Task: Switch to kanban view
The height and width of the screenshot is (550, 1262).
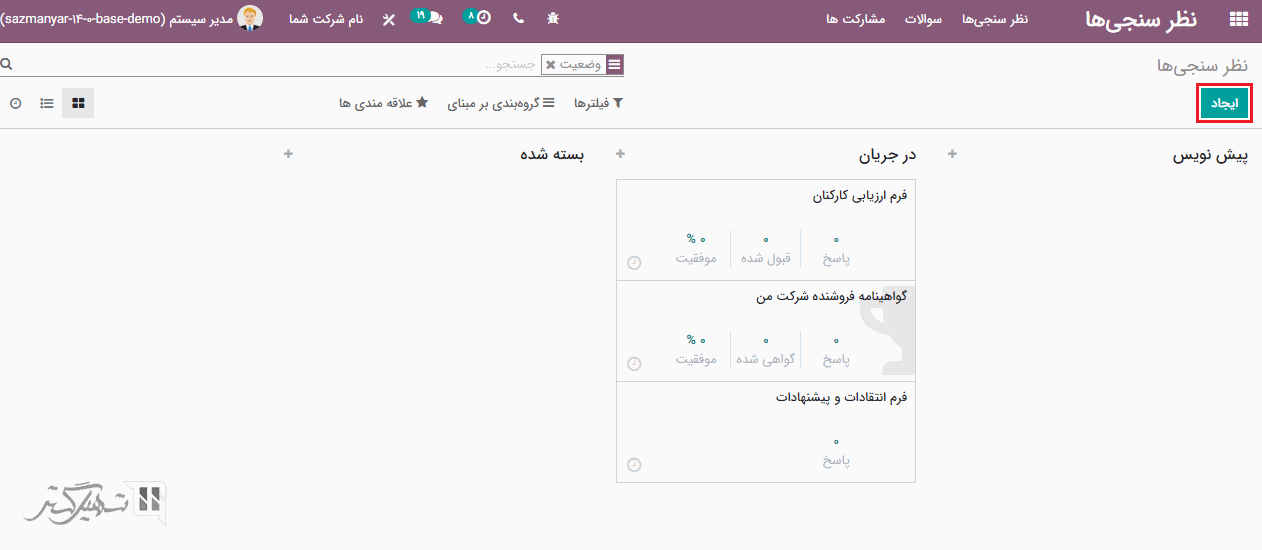Action: pyautogui.click(x=78, y=103)
